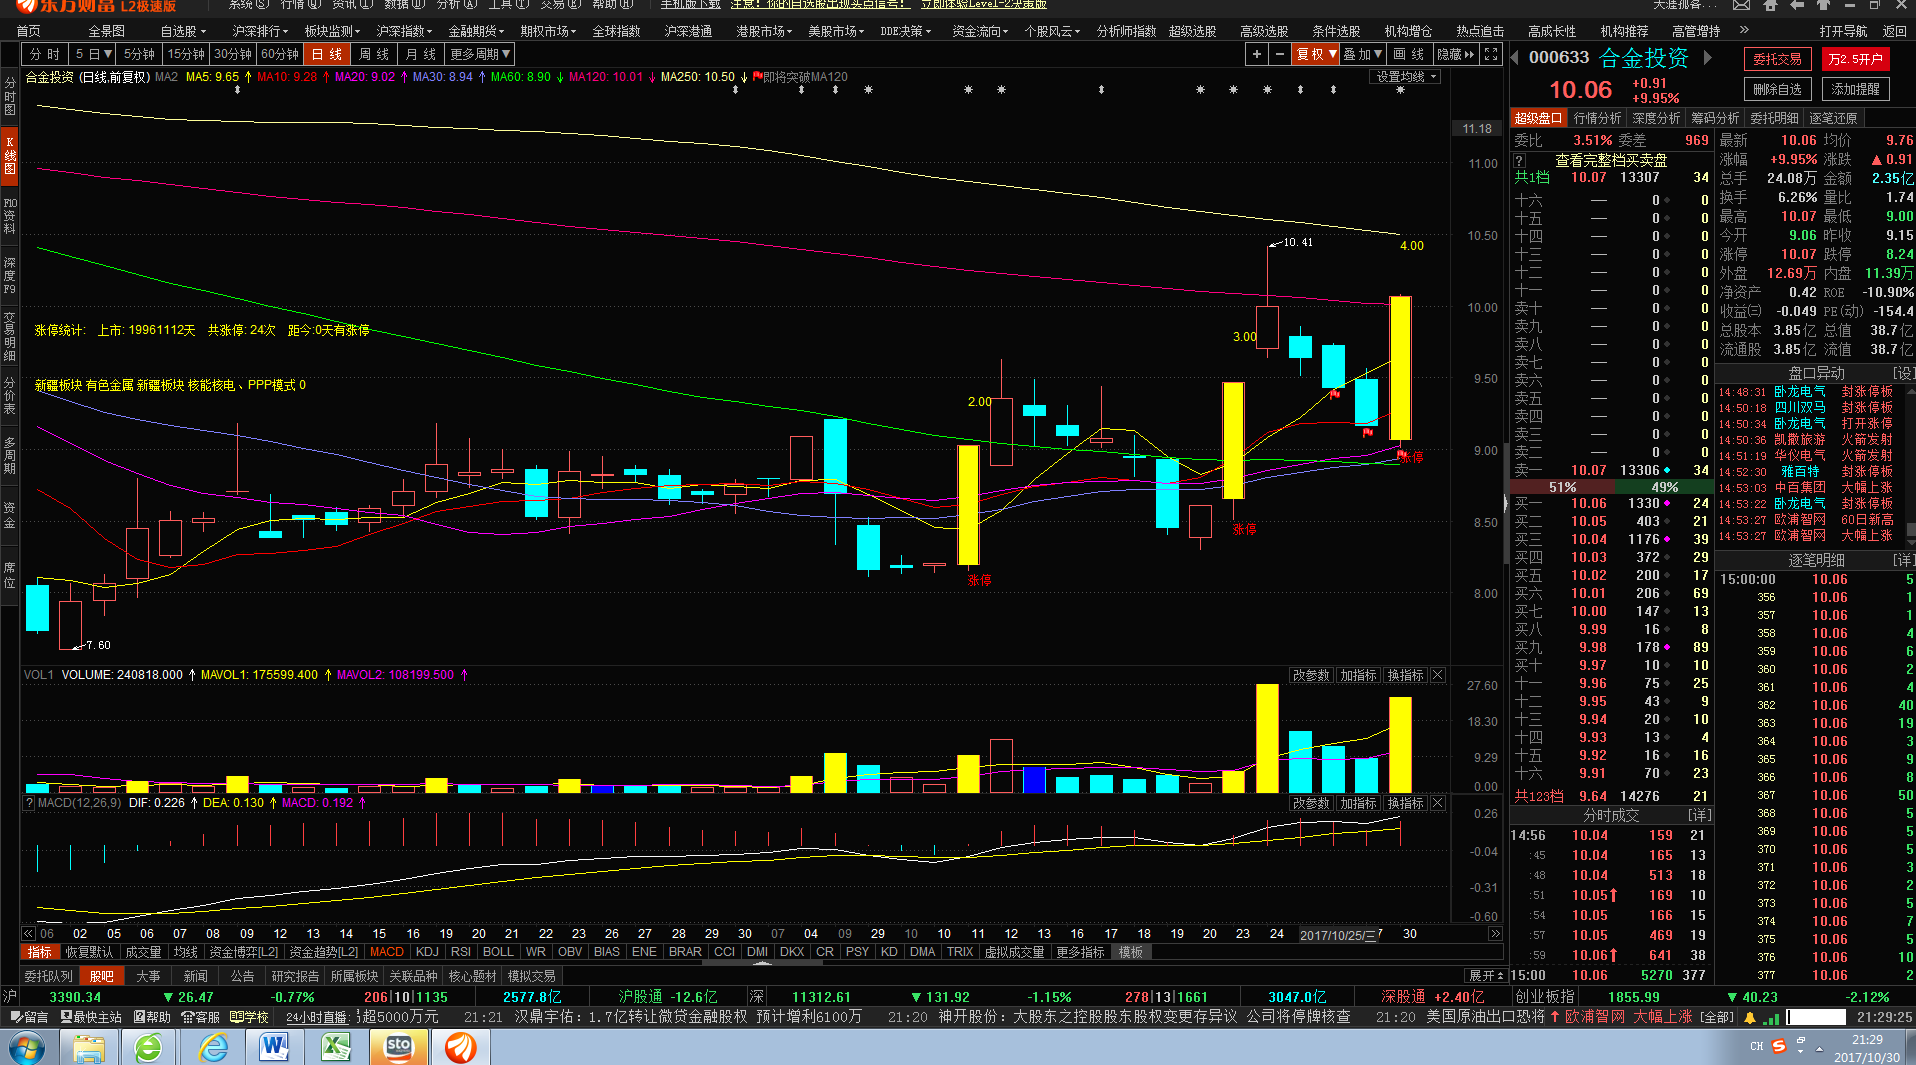Click 添加提醒 button
1916x1065 pixels.
coord(1855,89)
